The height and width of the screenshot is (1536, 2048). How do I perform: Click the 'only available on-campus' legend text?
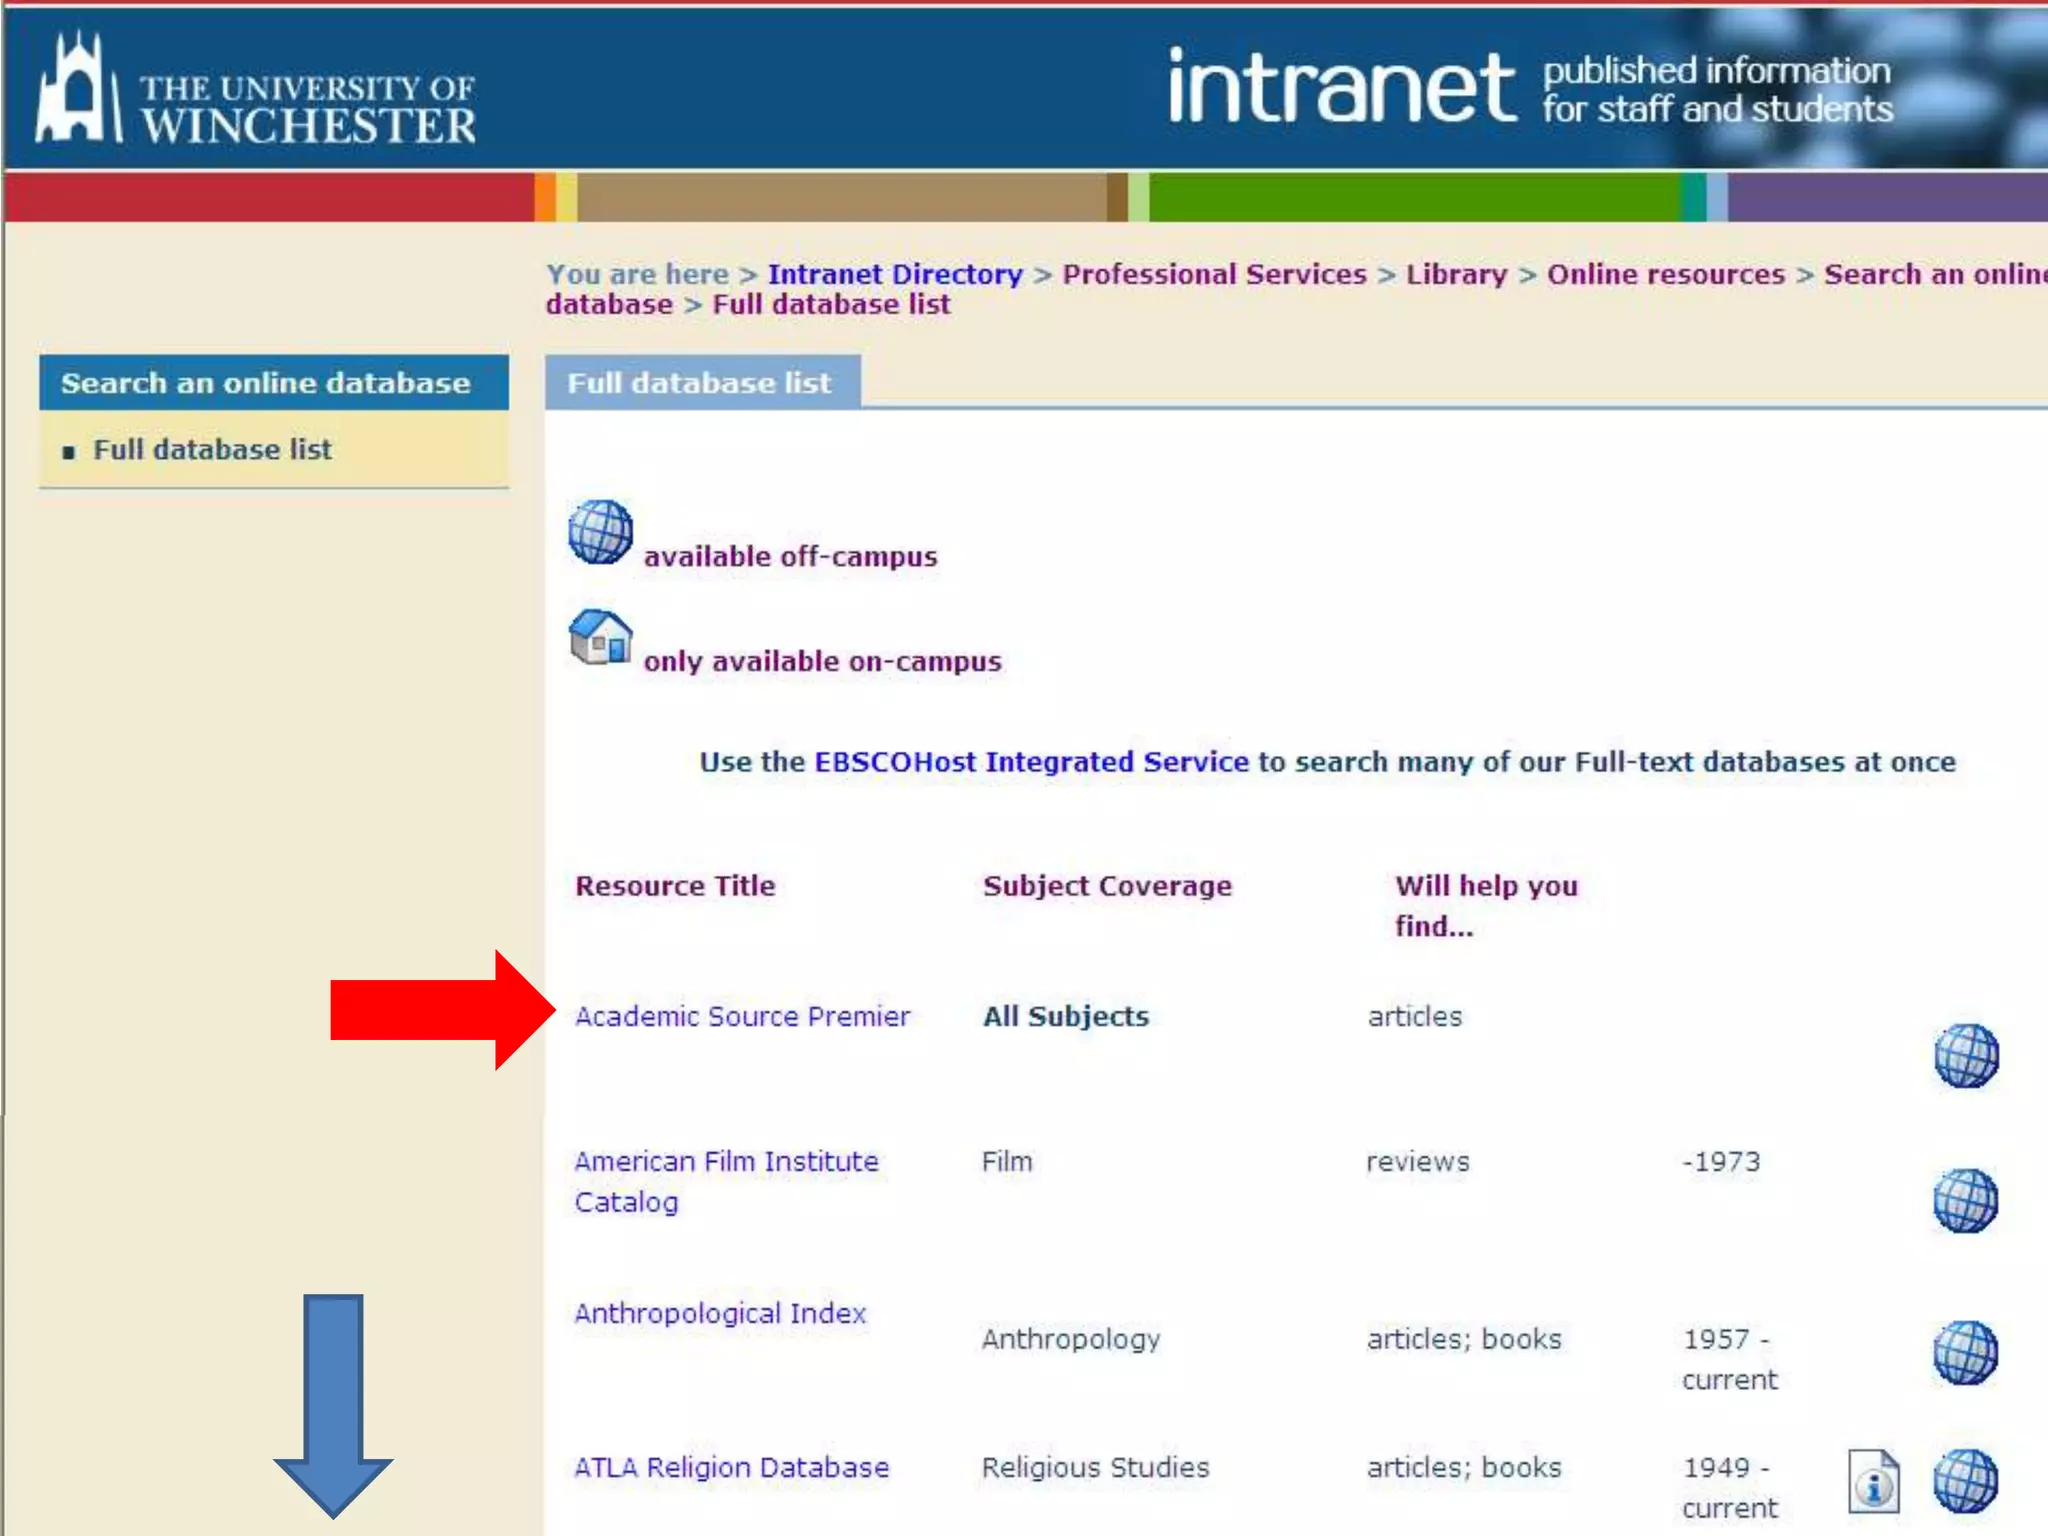[x=822, y=661]
